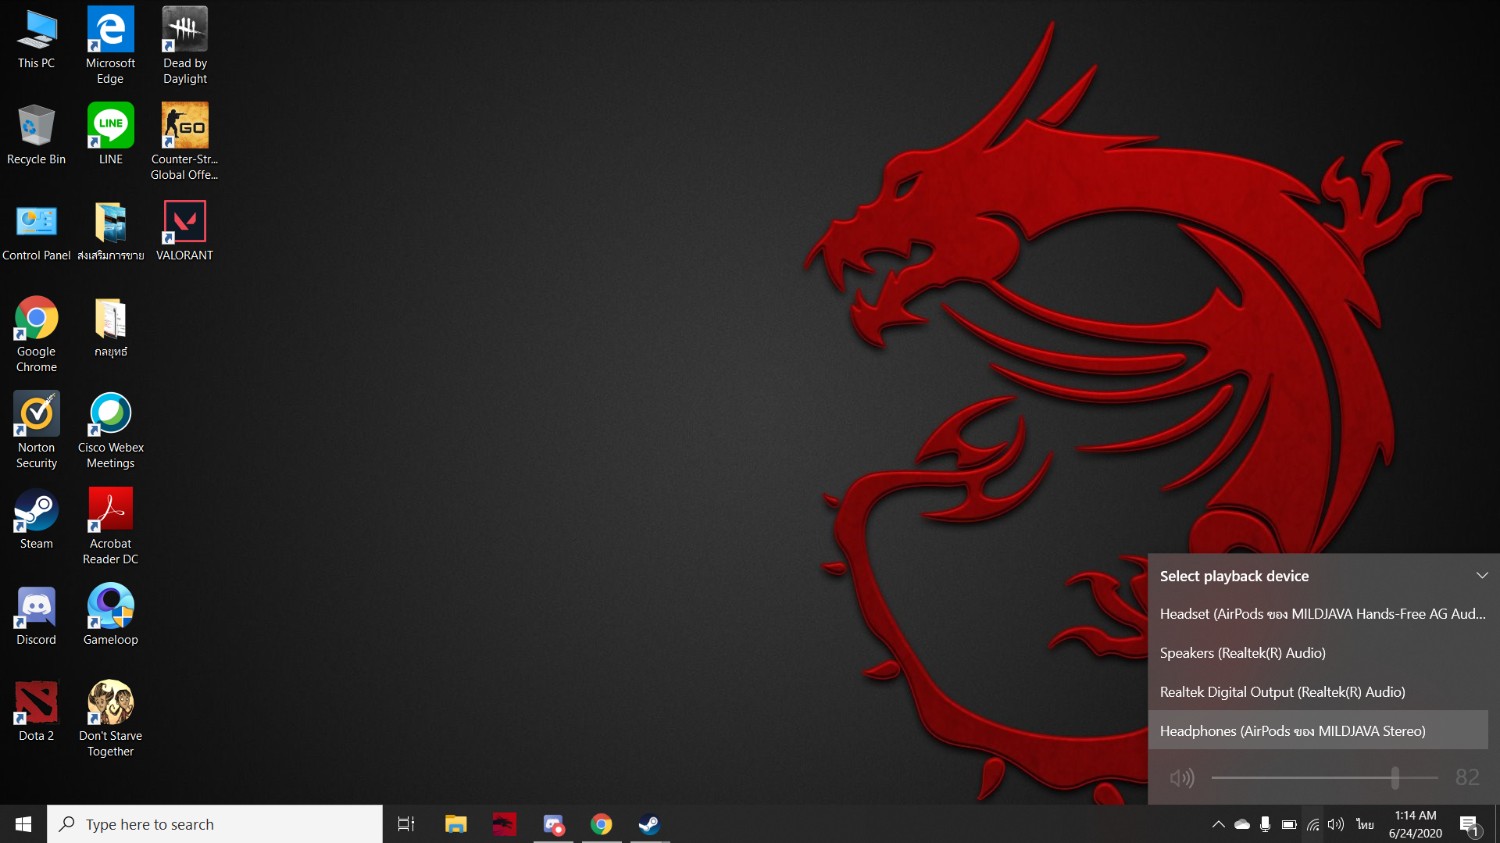The image size is (1500, 843).
Task: Mute audio using volume flyout speaker icon
Action: (x=1182, y=778)
